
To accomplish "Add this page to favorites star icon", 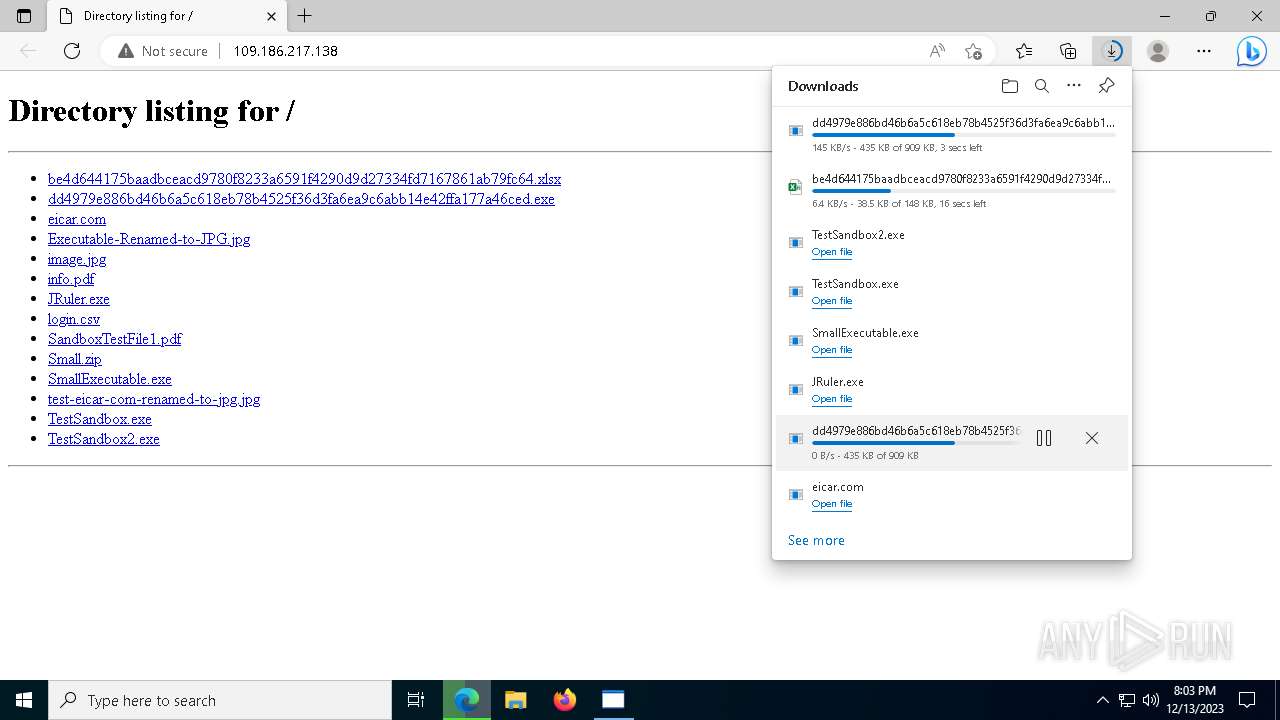I will click(x=973, y=51).
